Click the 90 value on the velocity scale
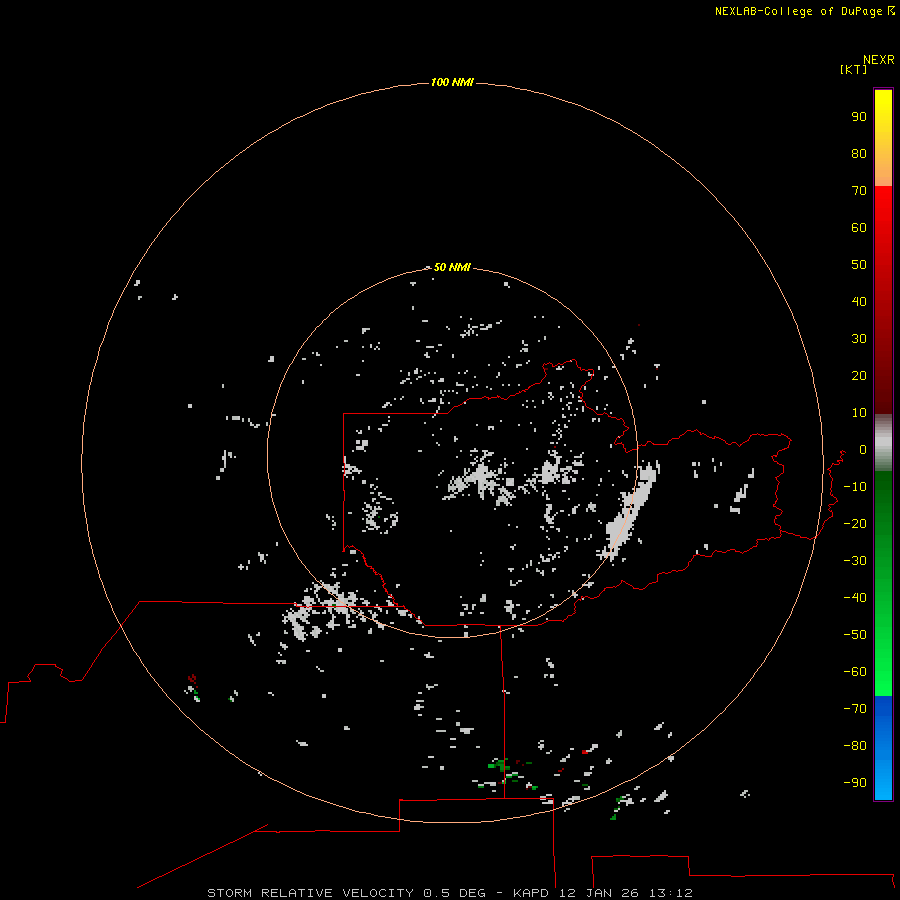This screenshot has height=900, width=900. (859, 117)
